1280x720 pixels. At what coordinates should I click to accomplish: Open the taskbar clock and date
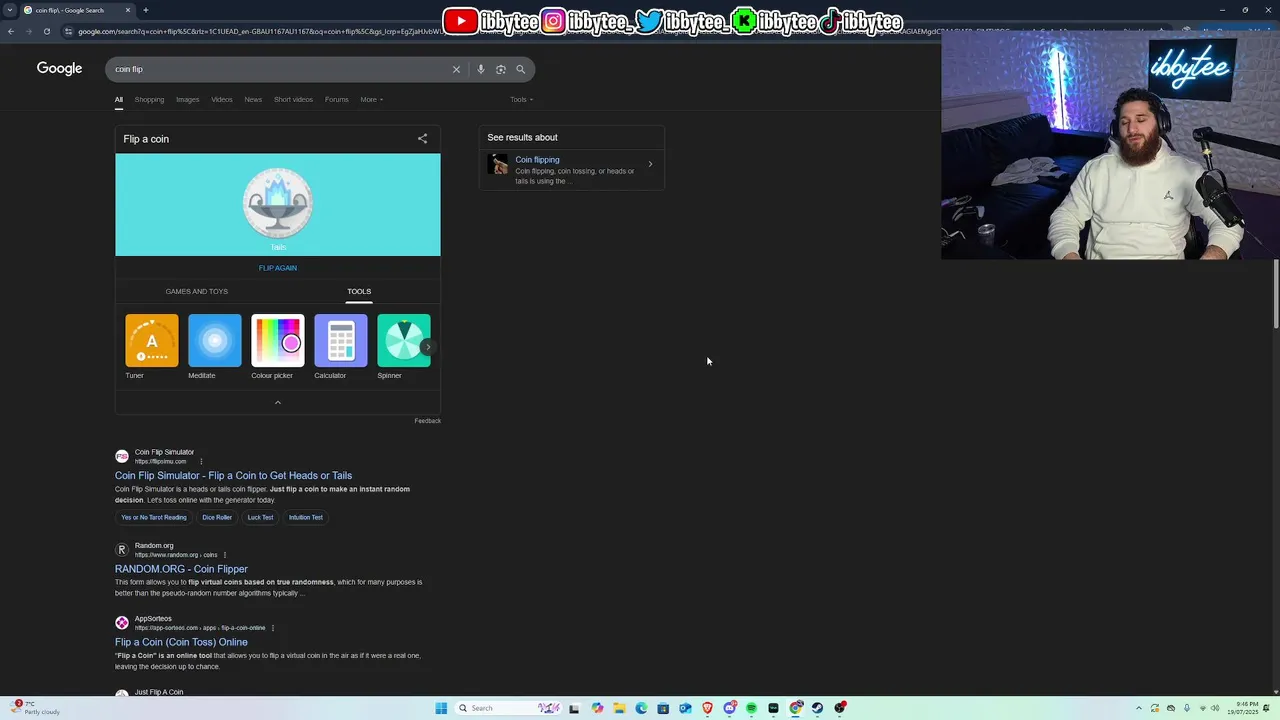point(1241,708)
